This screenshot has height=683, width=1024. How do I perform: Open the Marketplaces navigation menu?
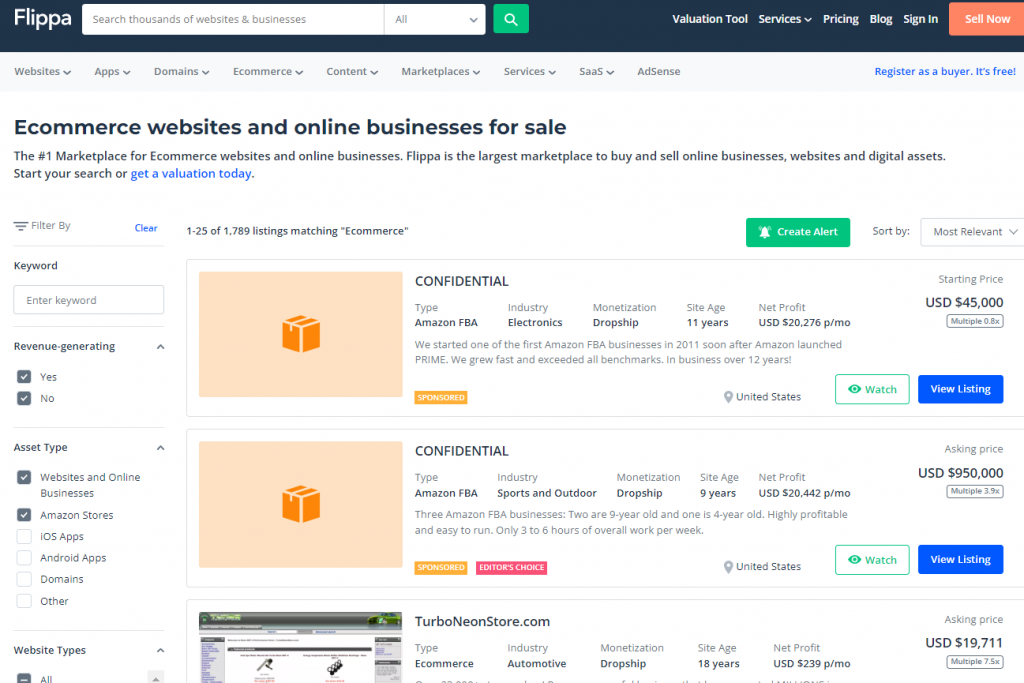[440, 71]
